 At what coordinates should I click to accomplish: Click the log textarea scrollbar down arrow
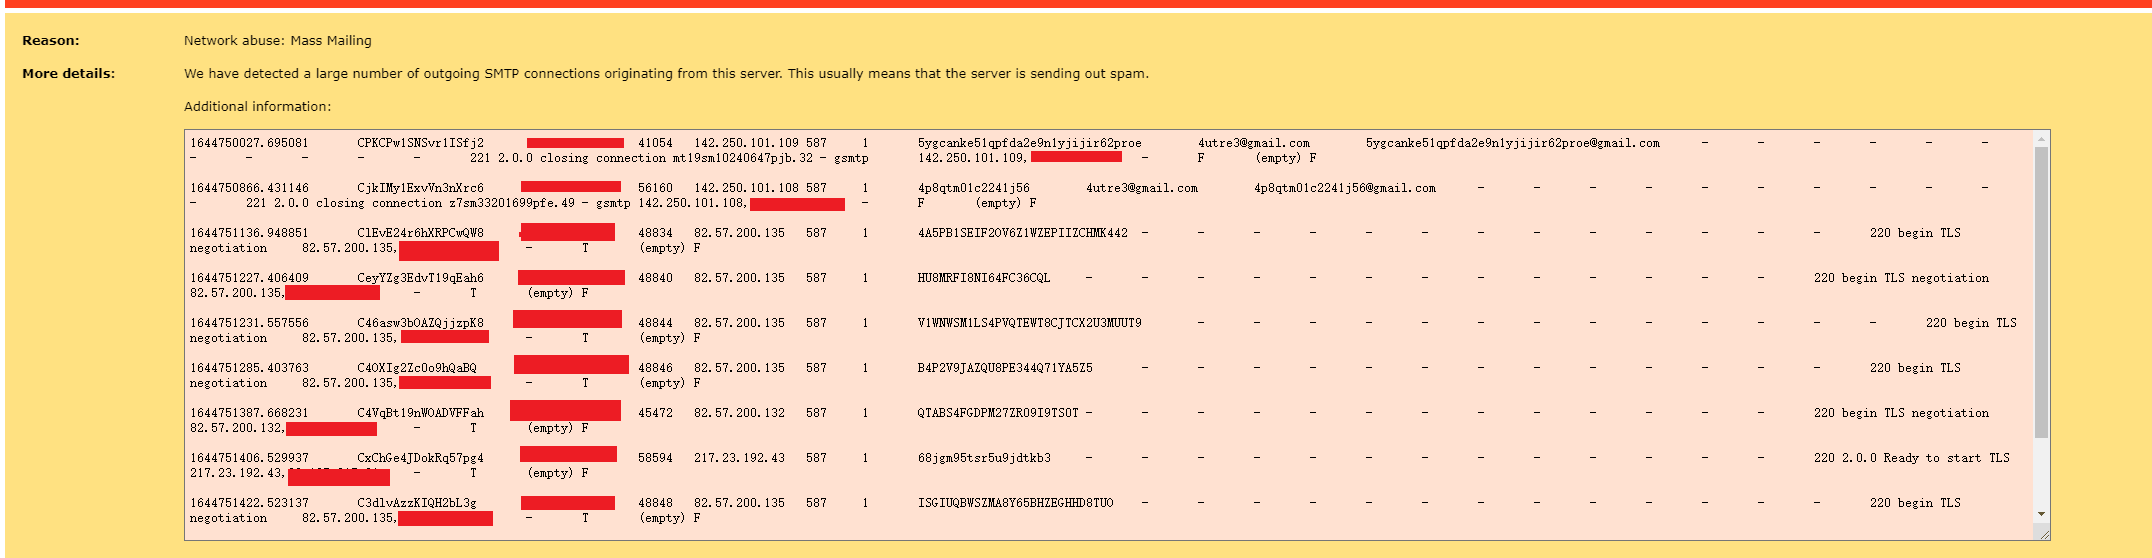[x=2041, y=515]
